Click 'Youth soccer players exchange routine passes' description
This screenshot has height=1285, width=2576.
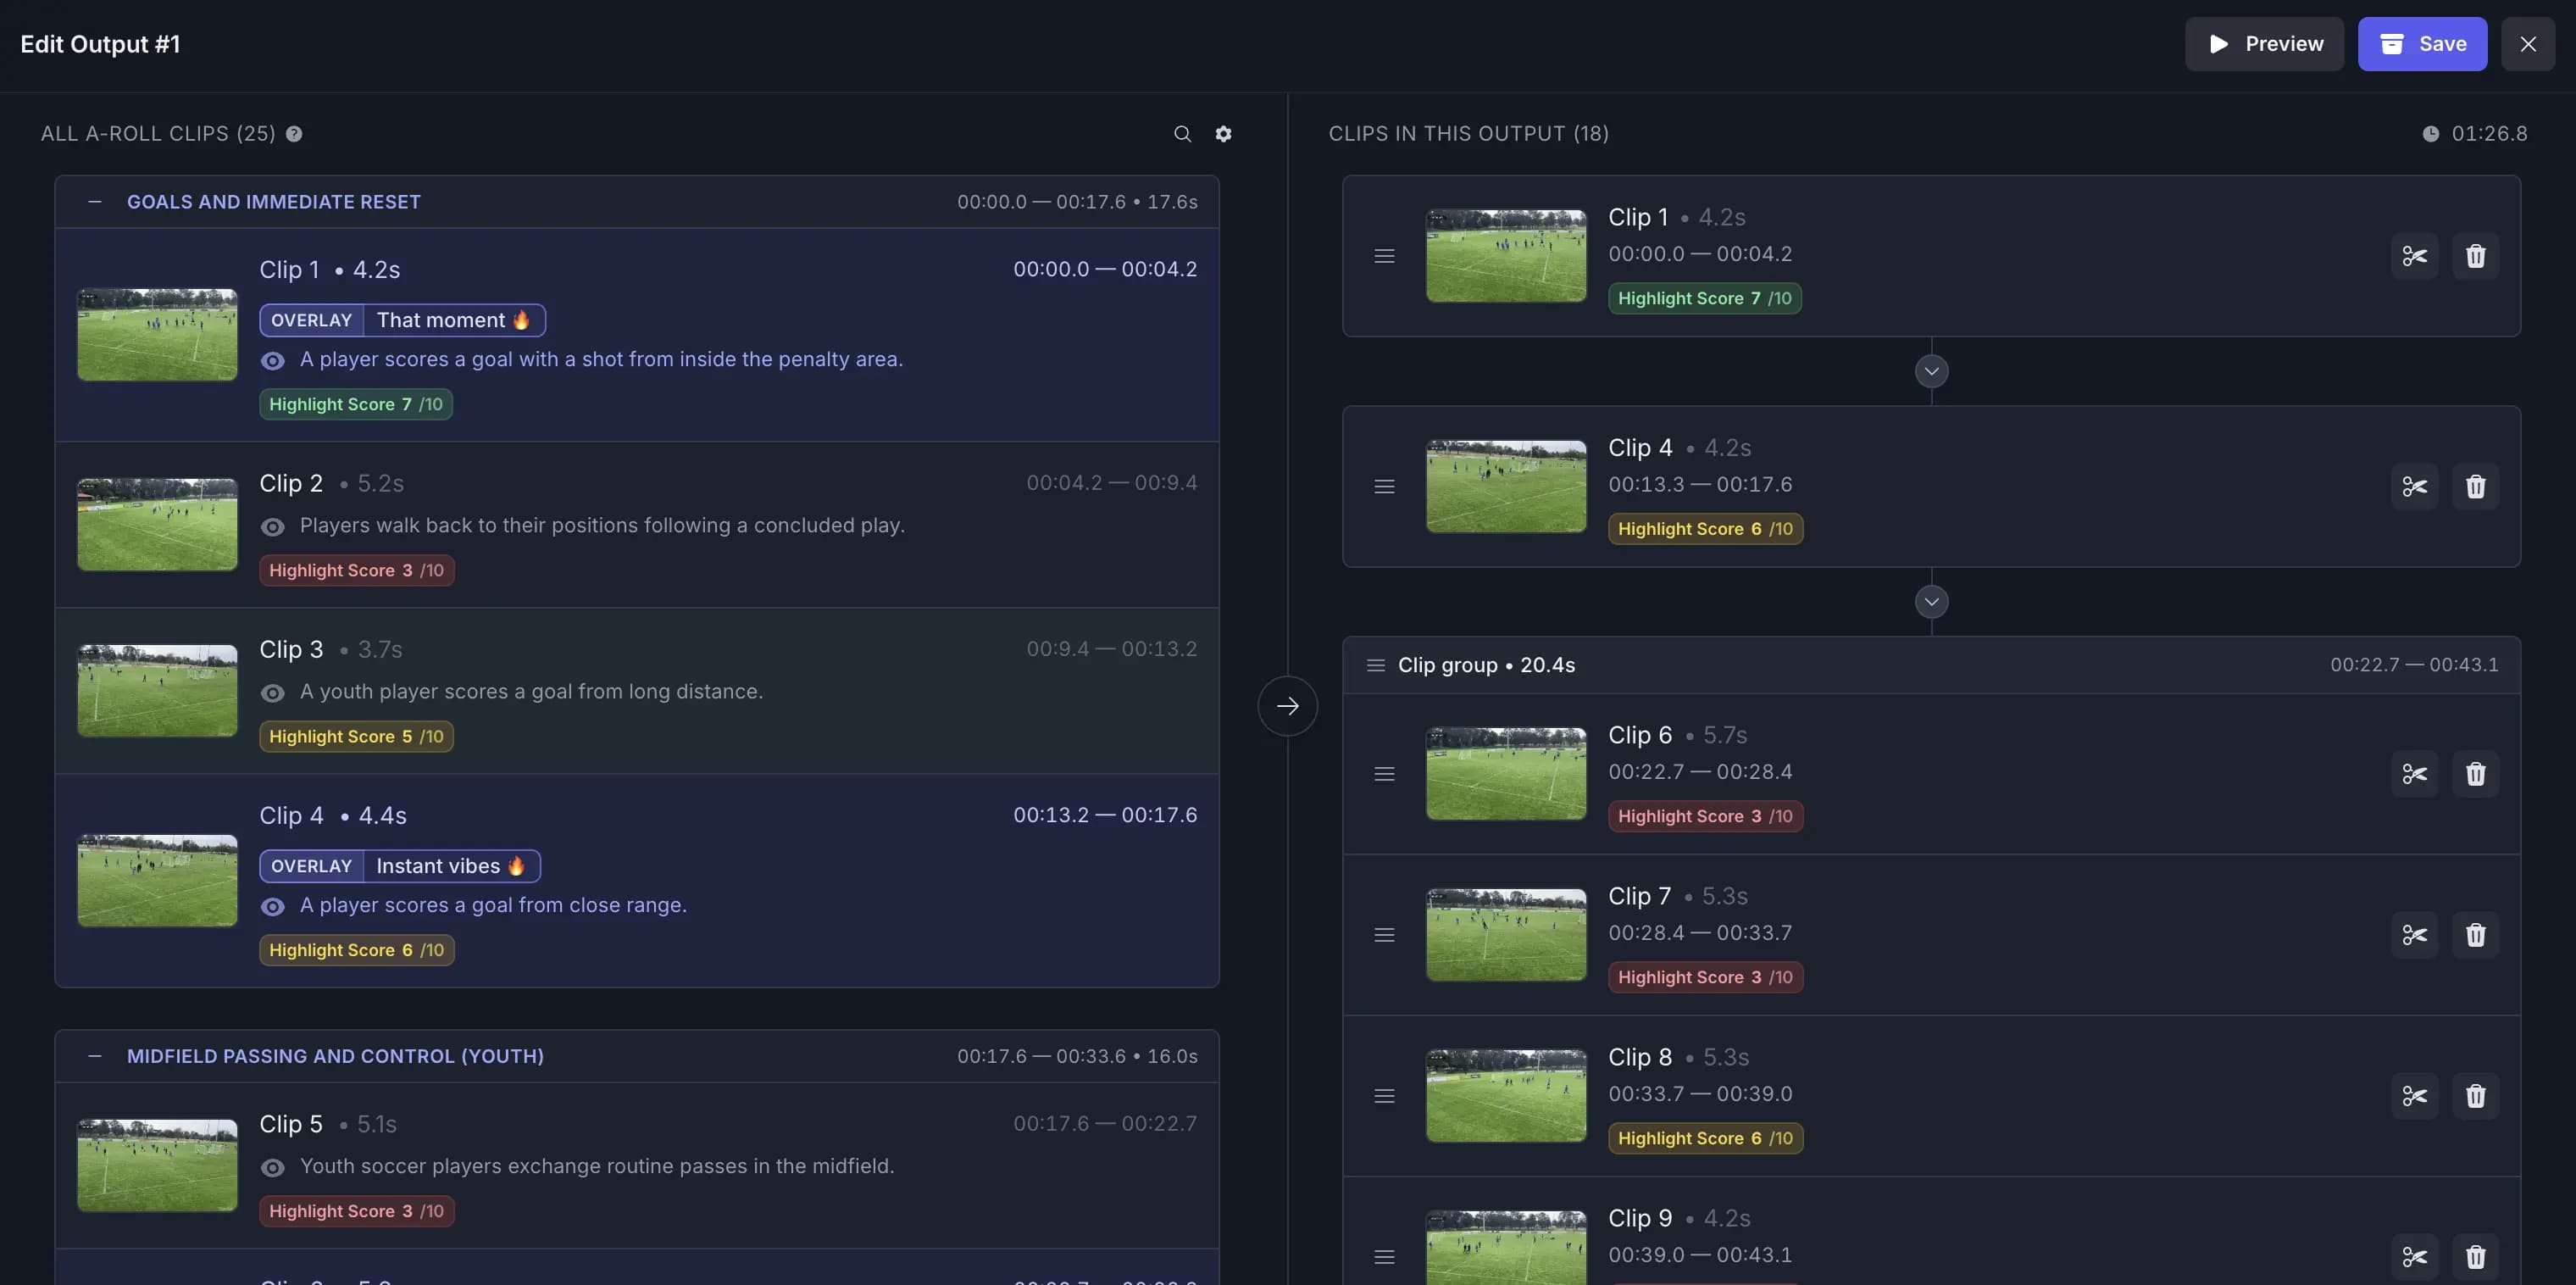click(x=597, y=1166)
